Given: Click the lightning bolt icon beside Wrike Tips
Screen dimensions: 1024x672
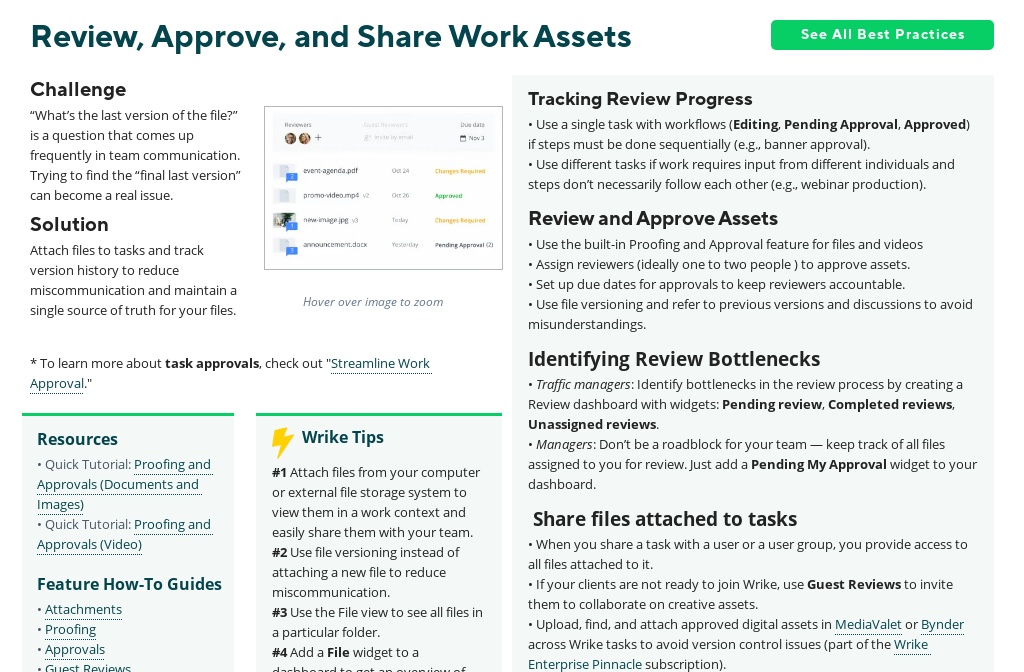Looking at the screenshot, I should (283, 438).
